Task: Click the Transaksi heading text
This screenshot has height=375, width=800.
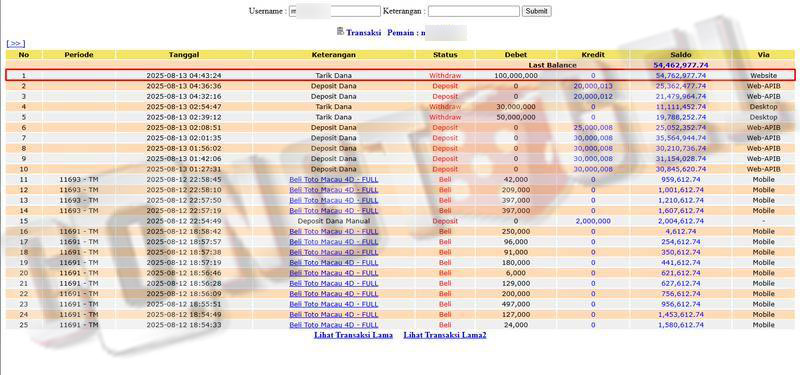Action: click(x=364, y=33)
